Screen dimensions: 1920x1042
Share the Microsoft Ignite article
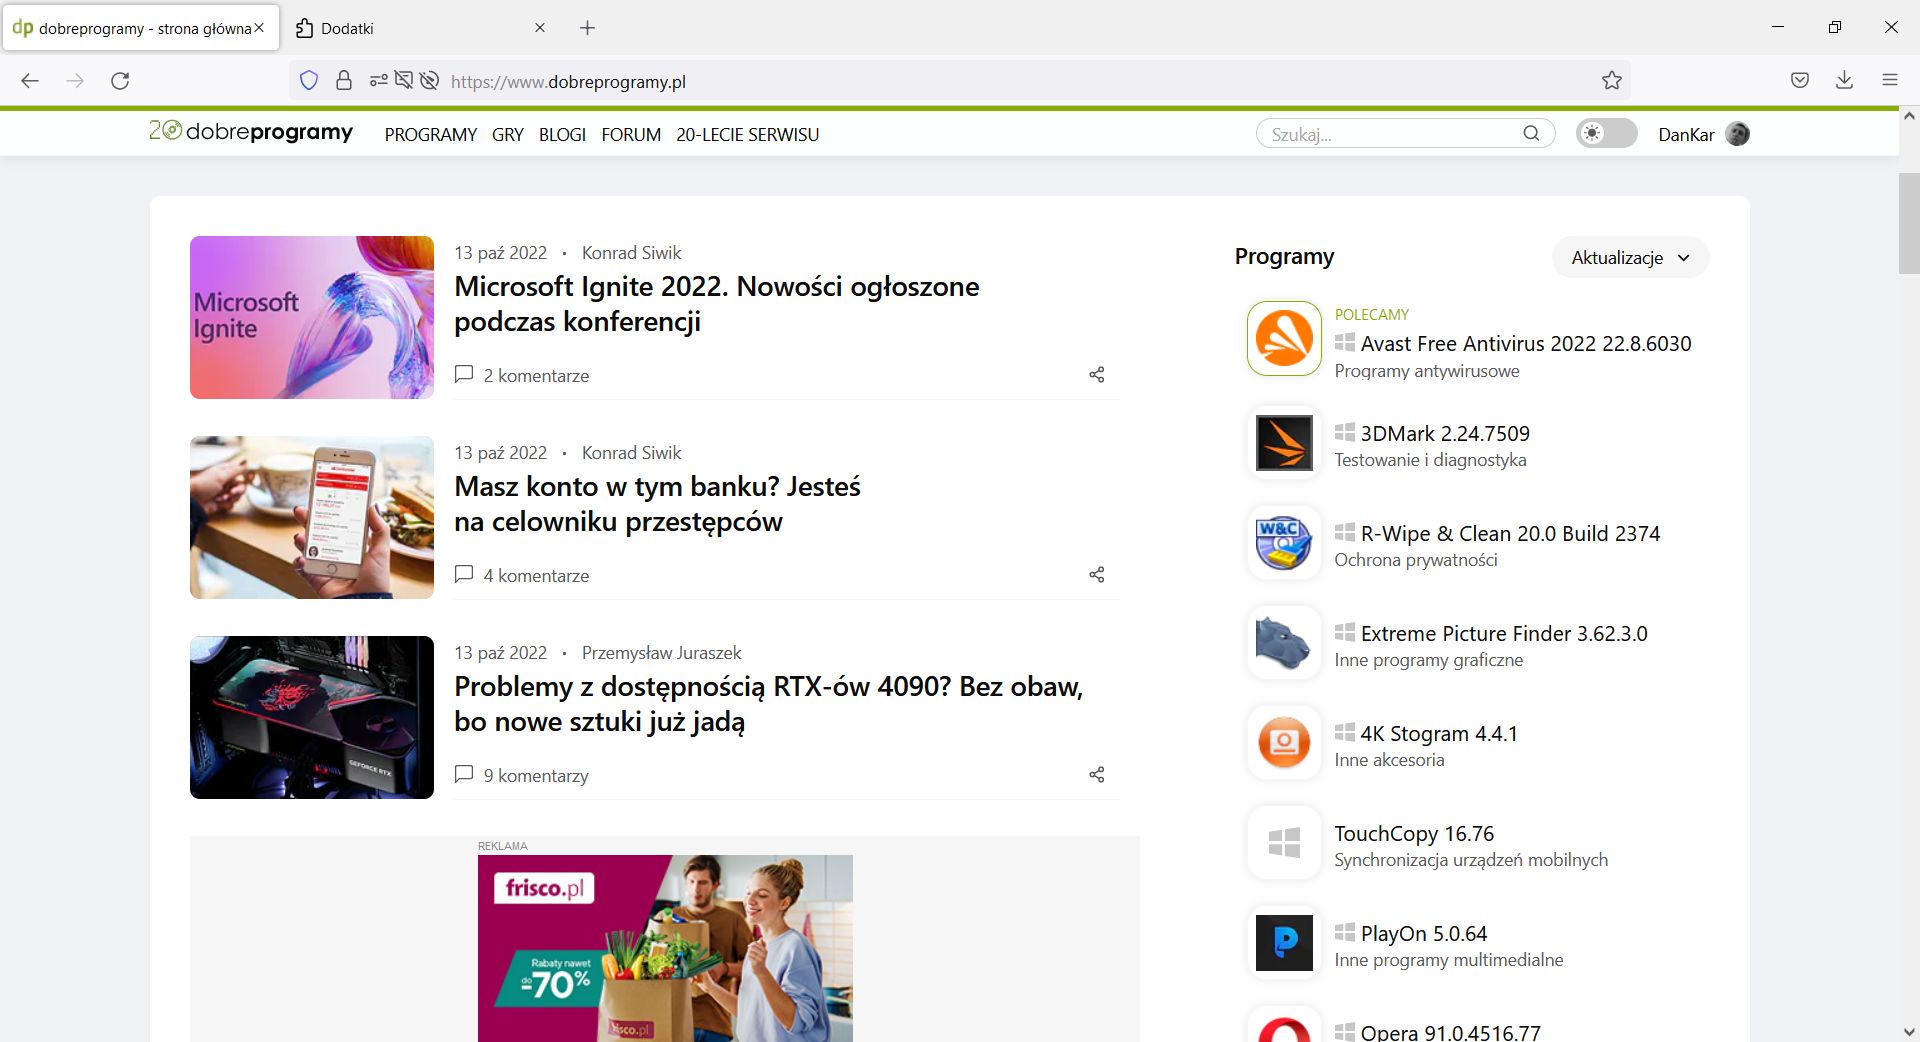(x=1096, y=374)
